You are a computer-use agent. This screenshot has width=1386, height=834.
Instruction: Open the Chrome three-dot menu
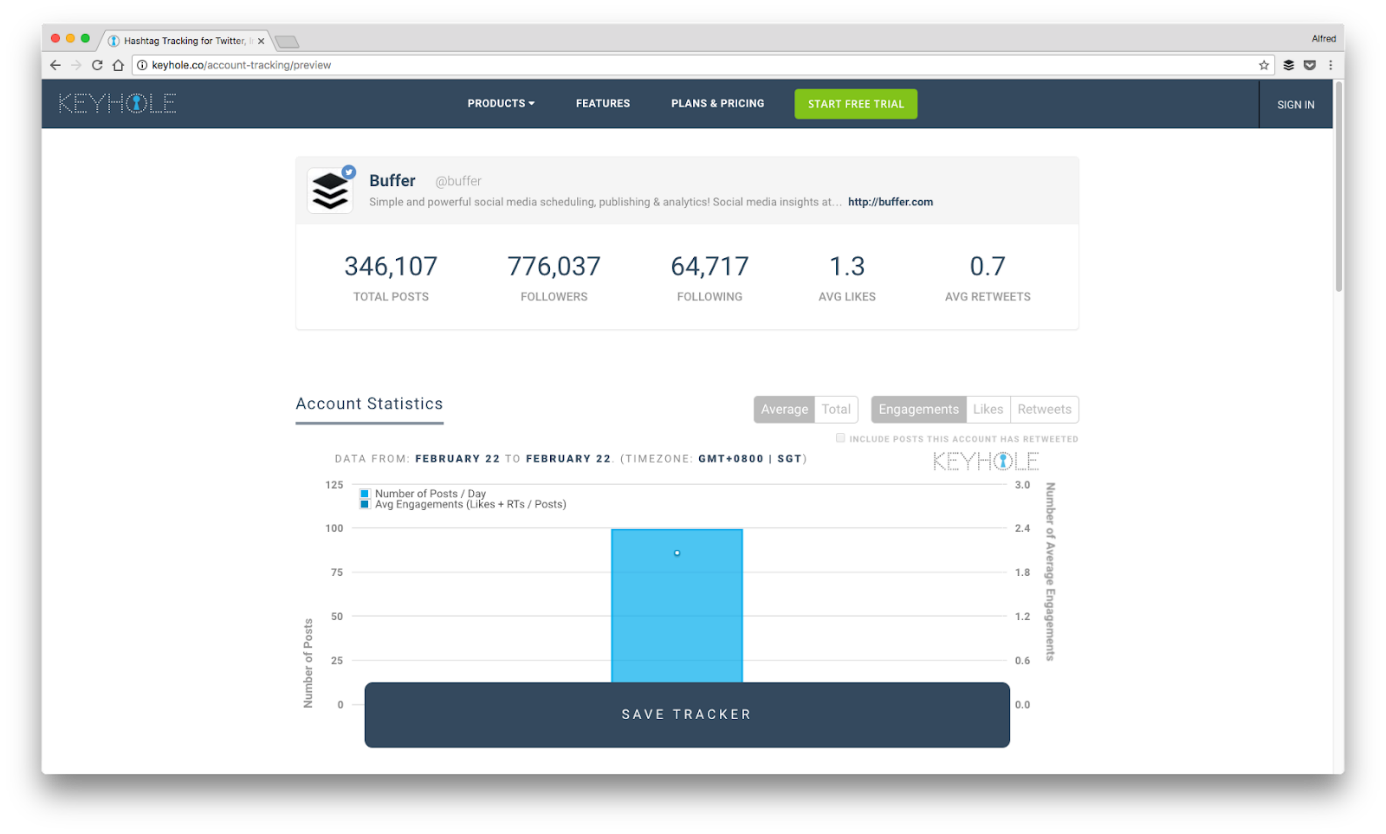coord(1330,65)
